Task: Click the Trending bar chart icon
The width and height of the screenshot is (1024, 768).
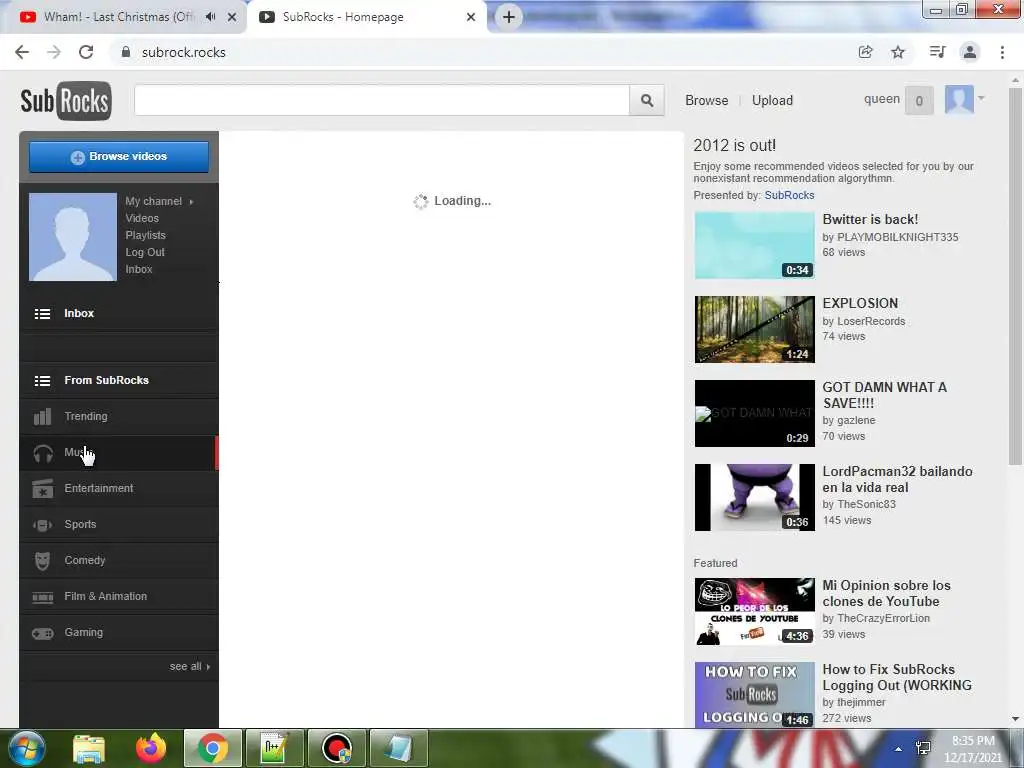Action: 42,417
